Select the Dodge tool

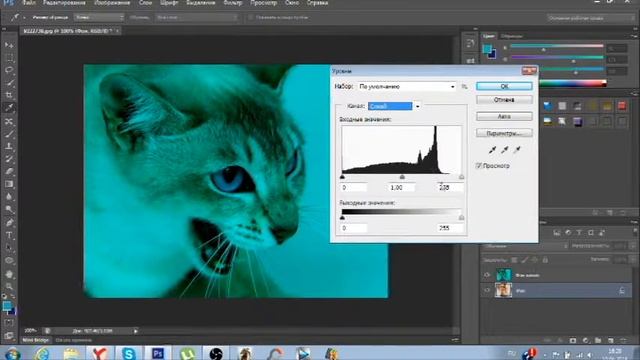[9, 209]
